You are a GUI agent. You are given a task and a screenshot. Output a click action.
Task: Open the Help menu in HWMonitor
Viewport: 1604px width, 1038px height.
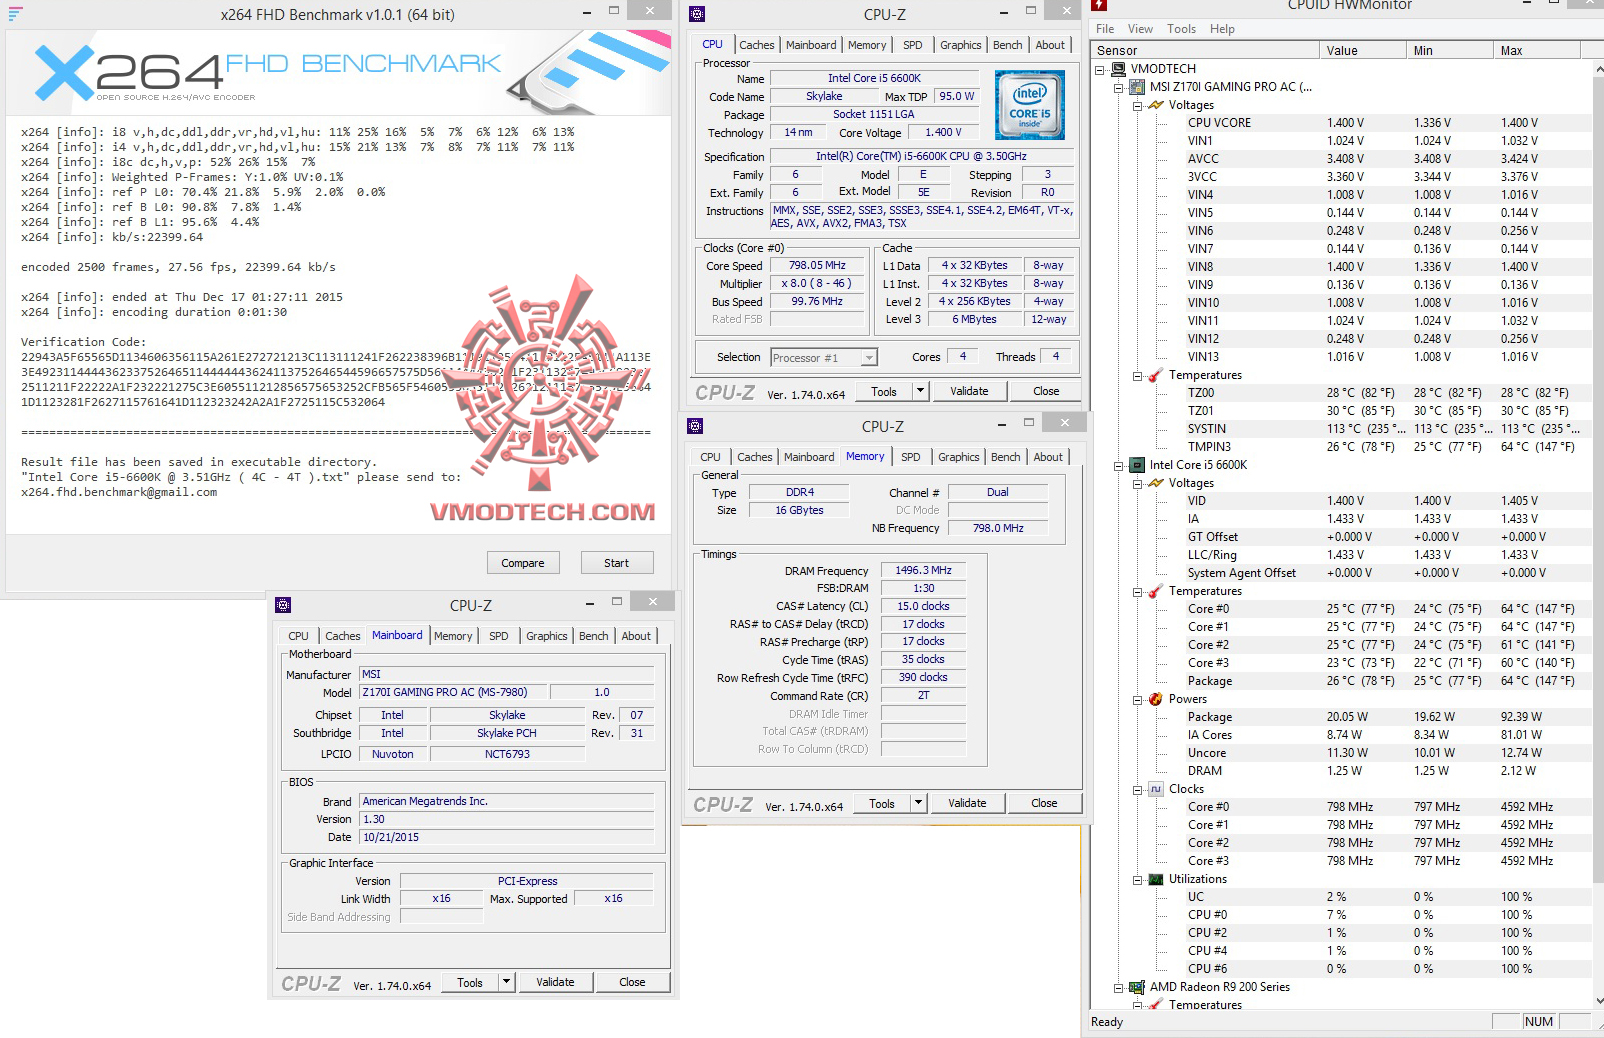click(x=1222, y=29)
